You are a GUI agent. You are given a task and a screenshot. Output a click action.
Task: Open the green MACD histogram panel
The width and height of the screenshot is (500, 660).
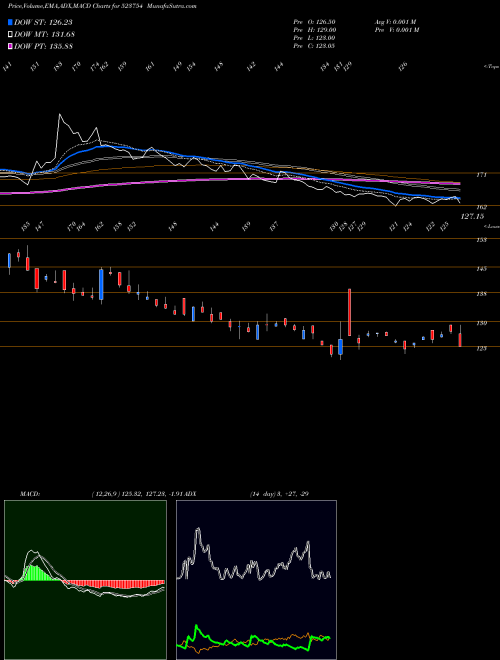[x=85, y=580]
